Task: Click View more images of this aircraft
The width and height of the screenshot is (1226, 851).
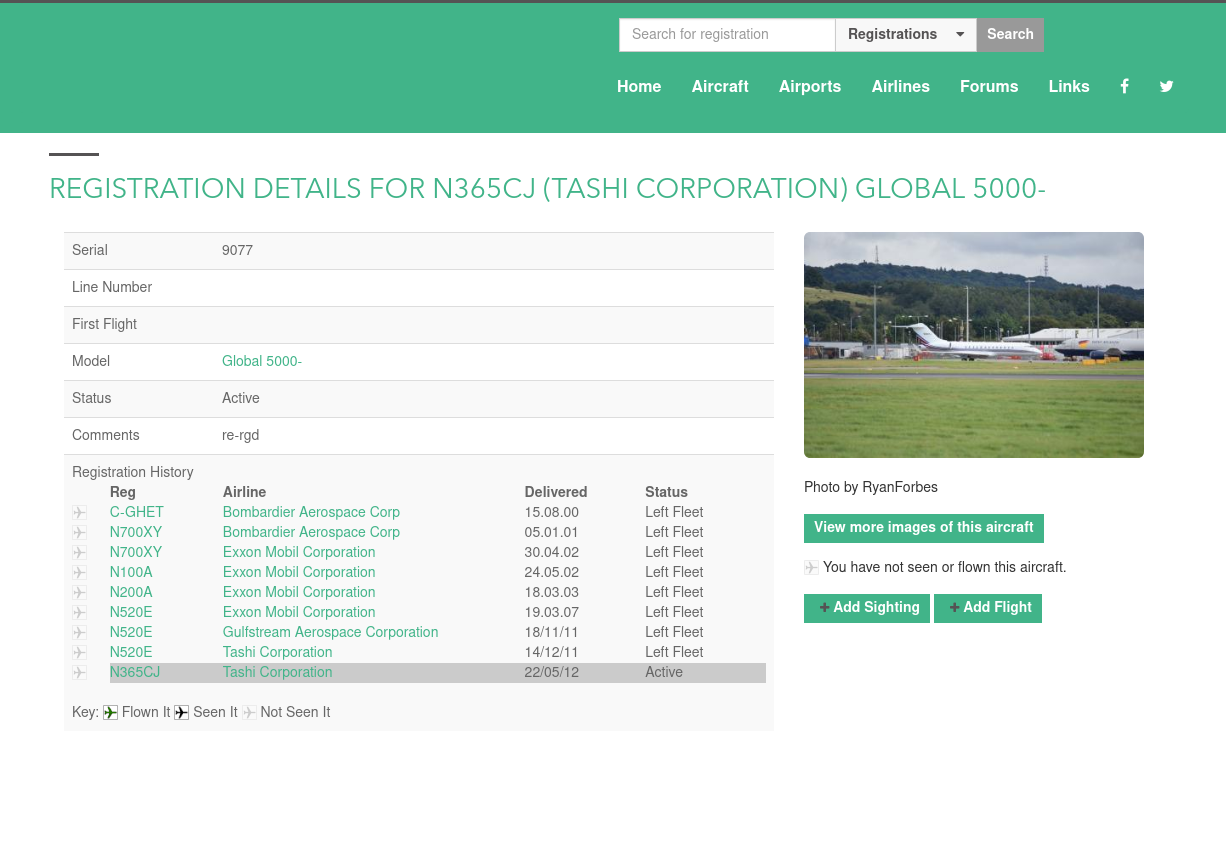Action: point(924,528)
